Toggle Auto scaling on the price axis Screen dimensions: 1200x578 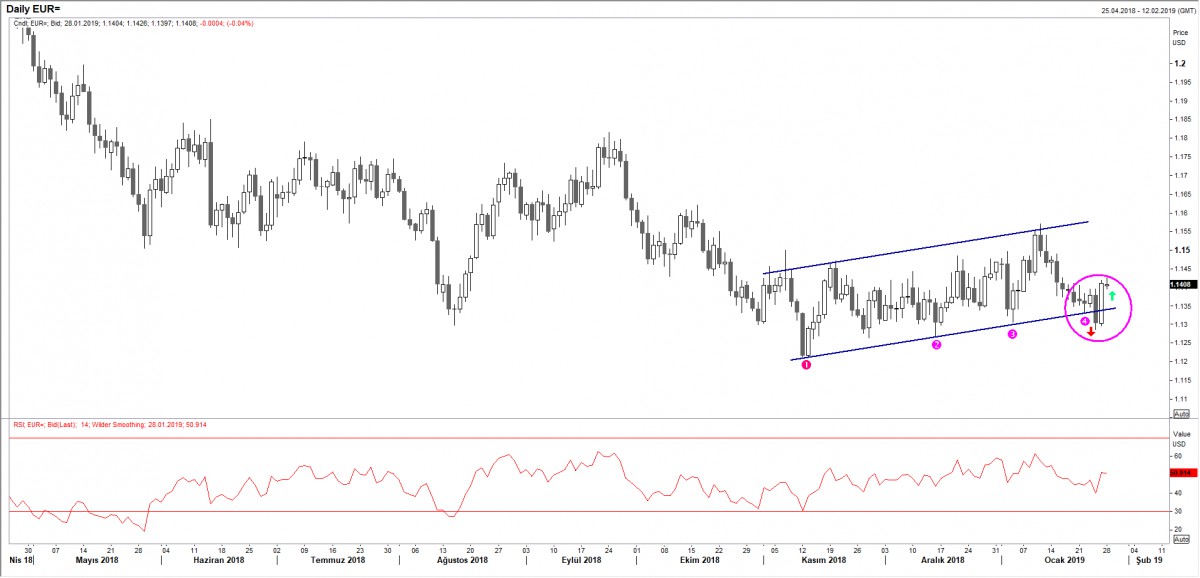[1180, 413]
